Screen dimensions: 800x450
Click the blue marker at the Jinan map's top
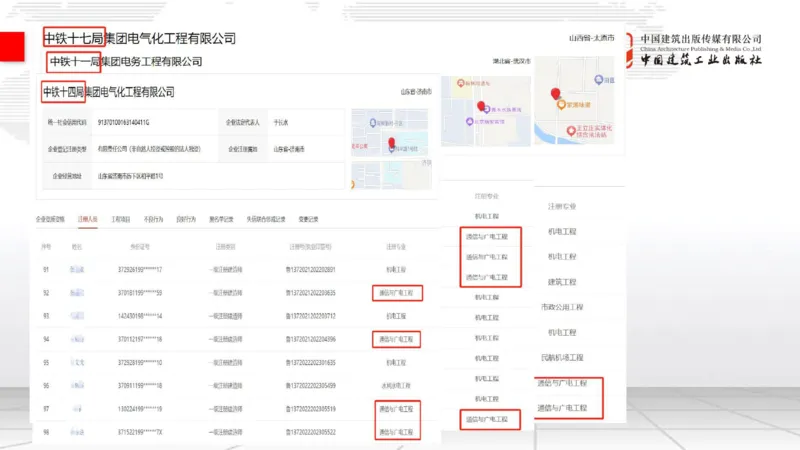point(373,123)
